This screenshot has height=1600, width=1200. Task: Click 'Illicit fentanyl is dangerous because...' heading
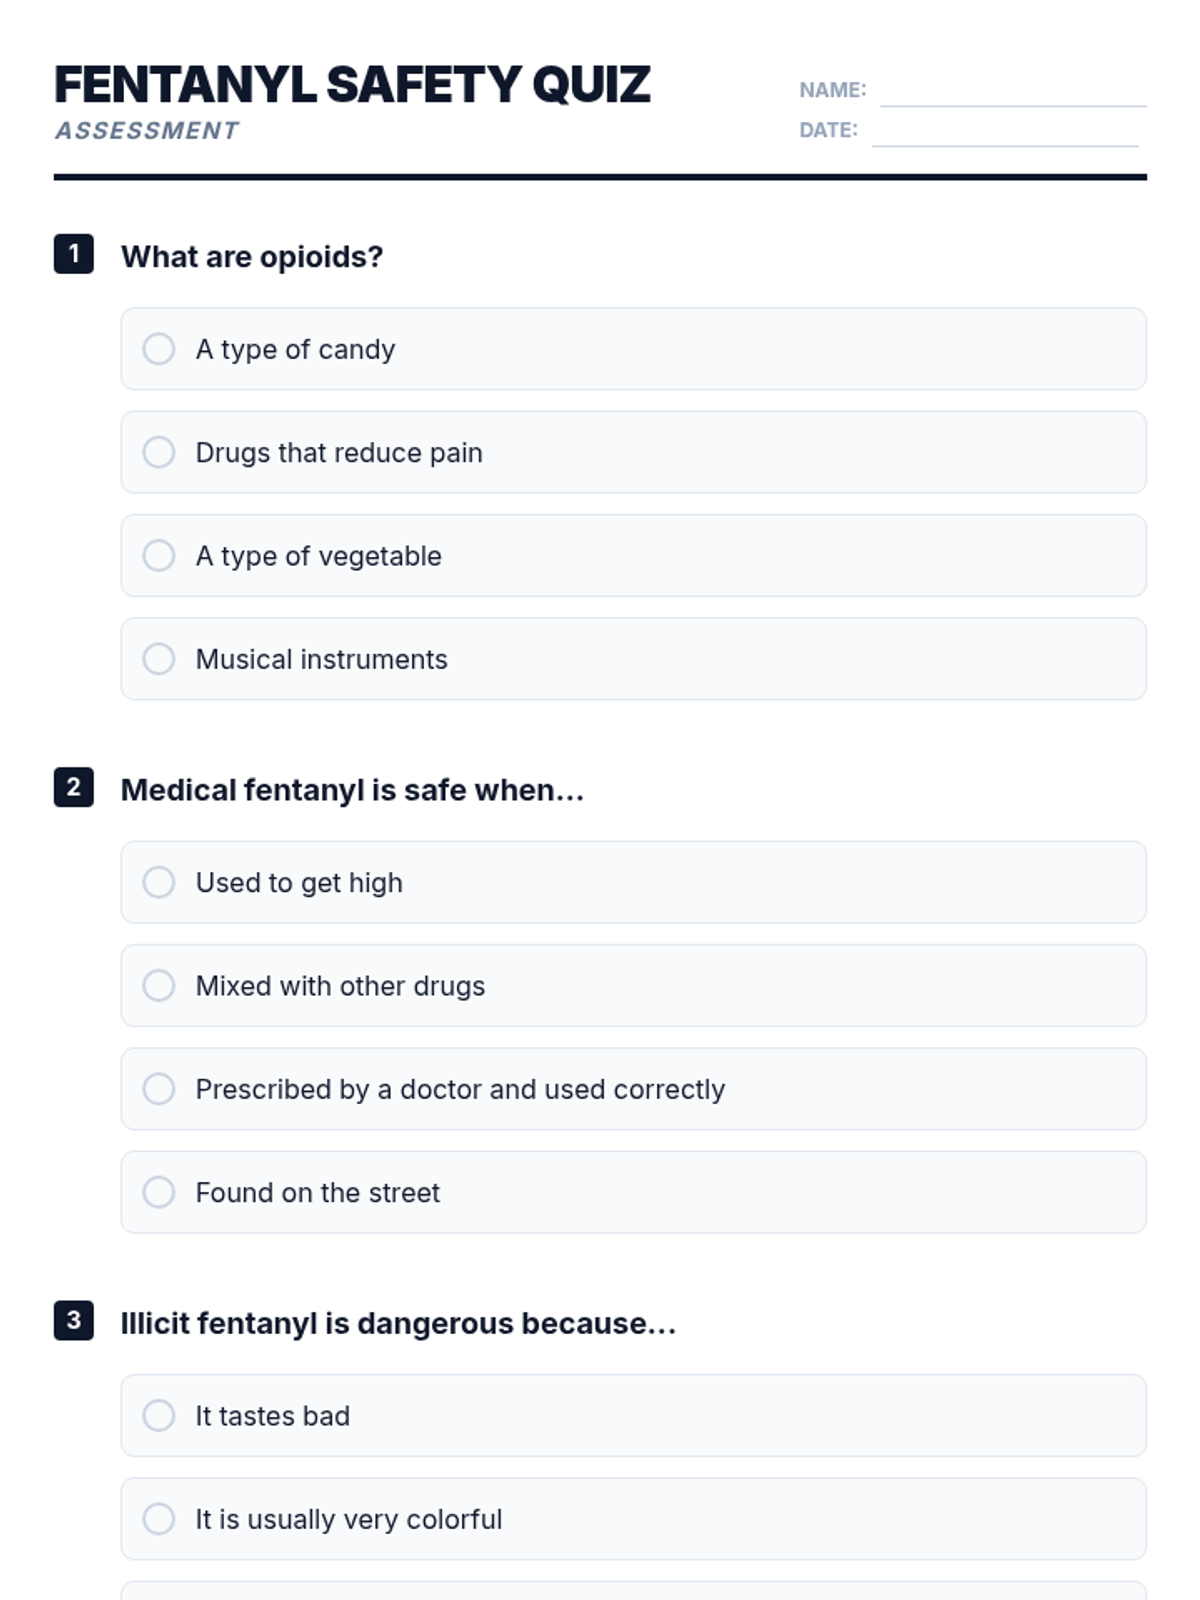(x=398, y=1323)
